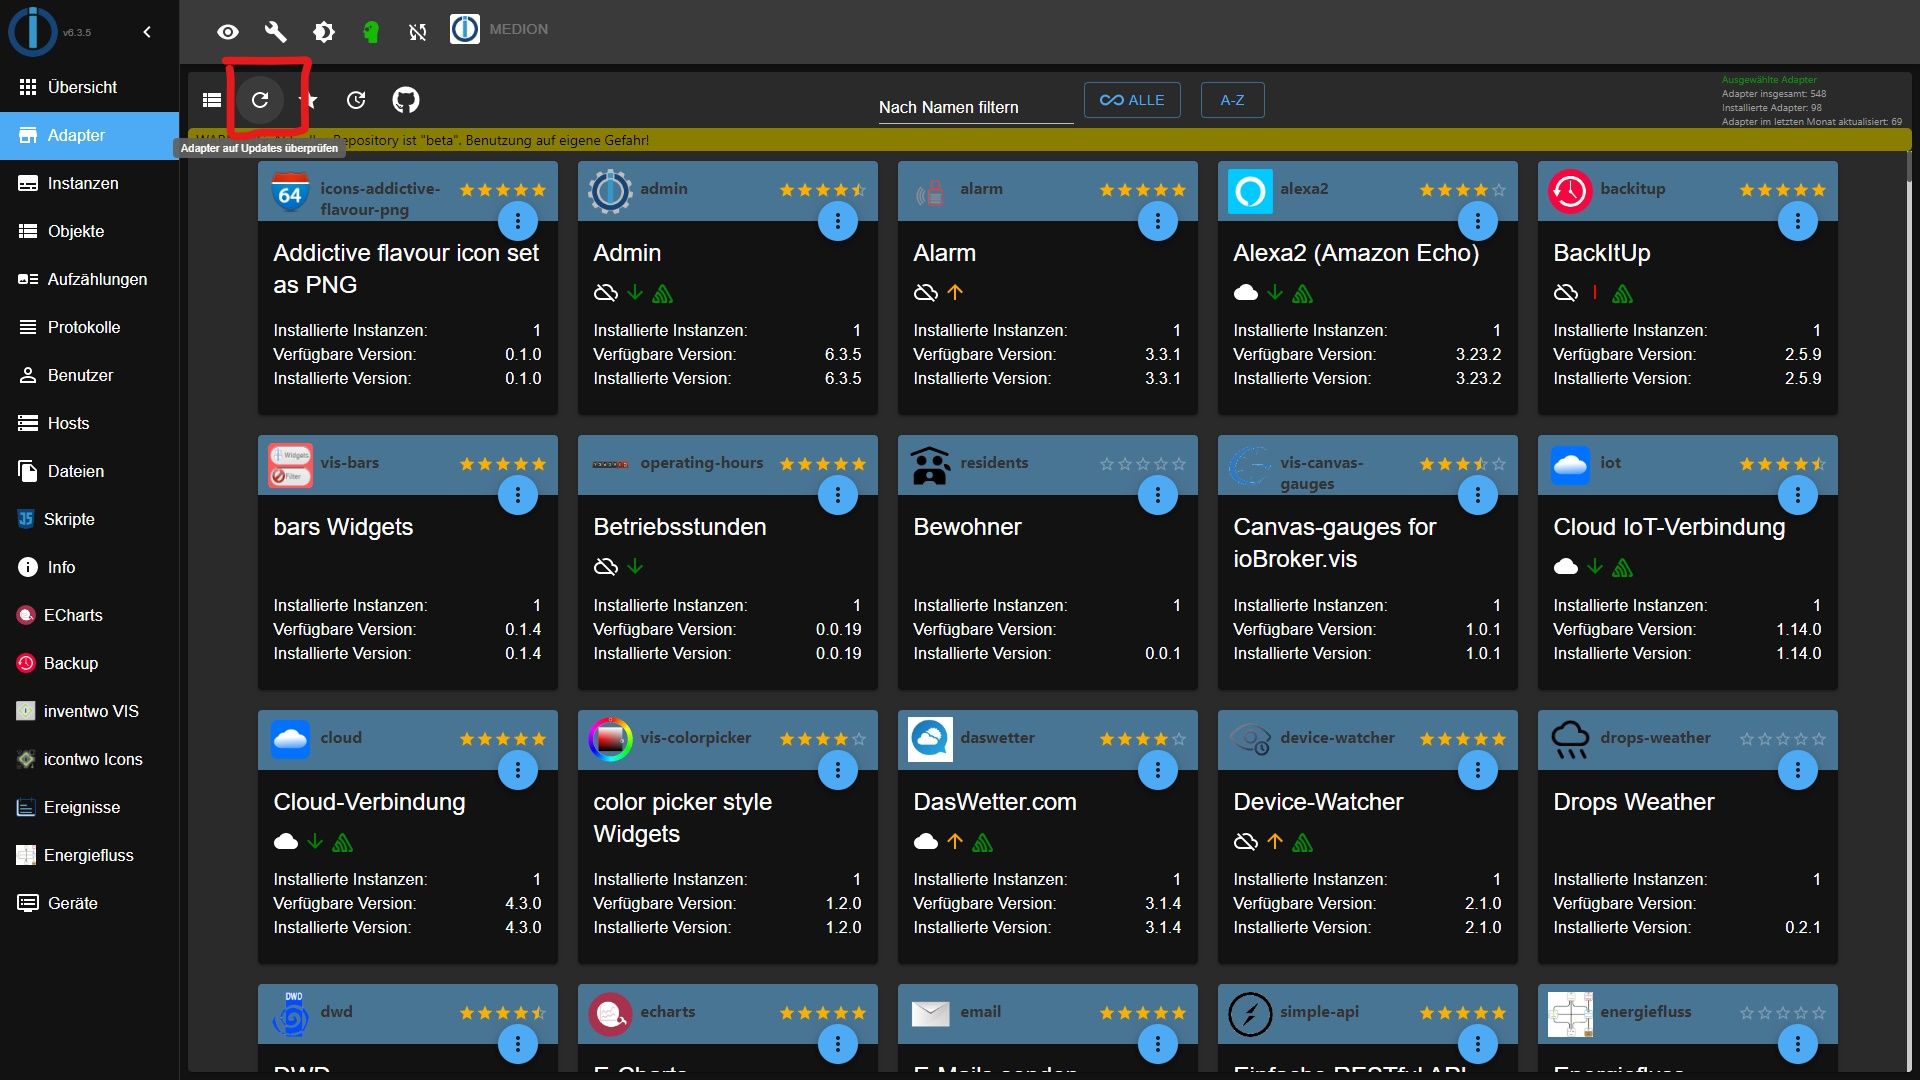Open Instanzen in the sidebar

[83, 183]
